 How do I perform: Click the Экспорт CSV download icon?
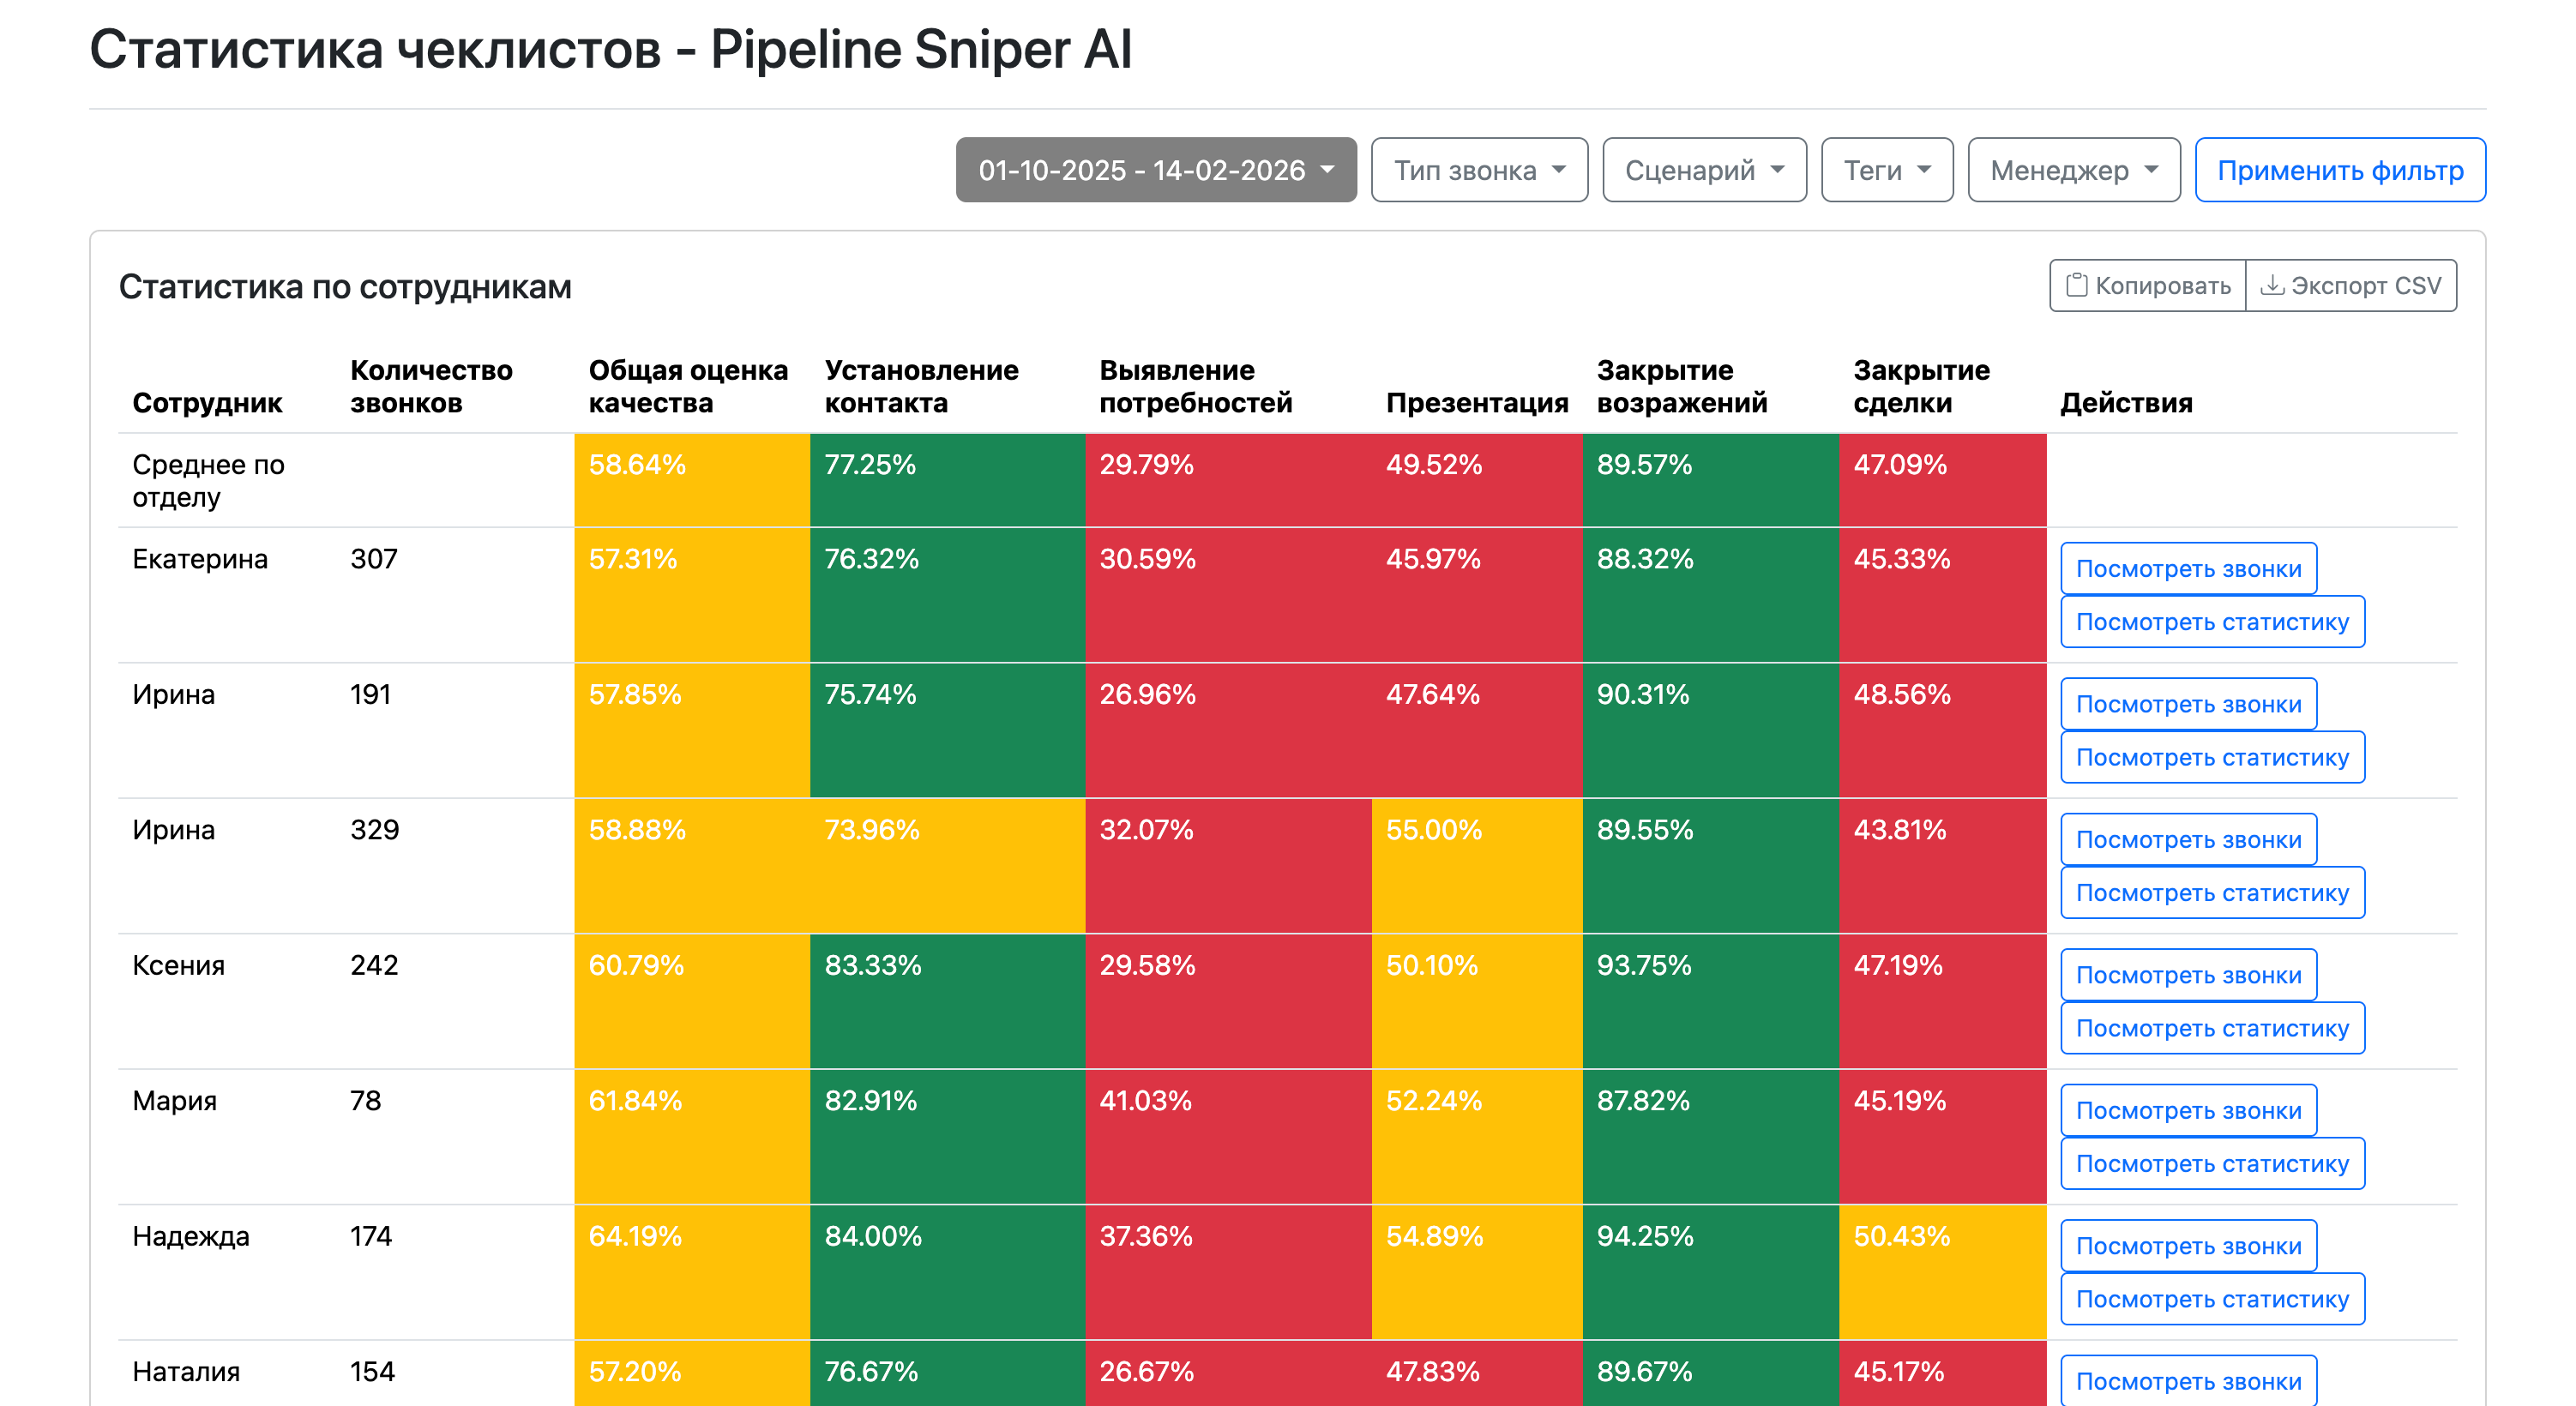point(2272,286)
